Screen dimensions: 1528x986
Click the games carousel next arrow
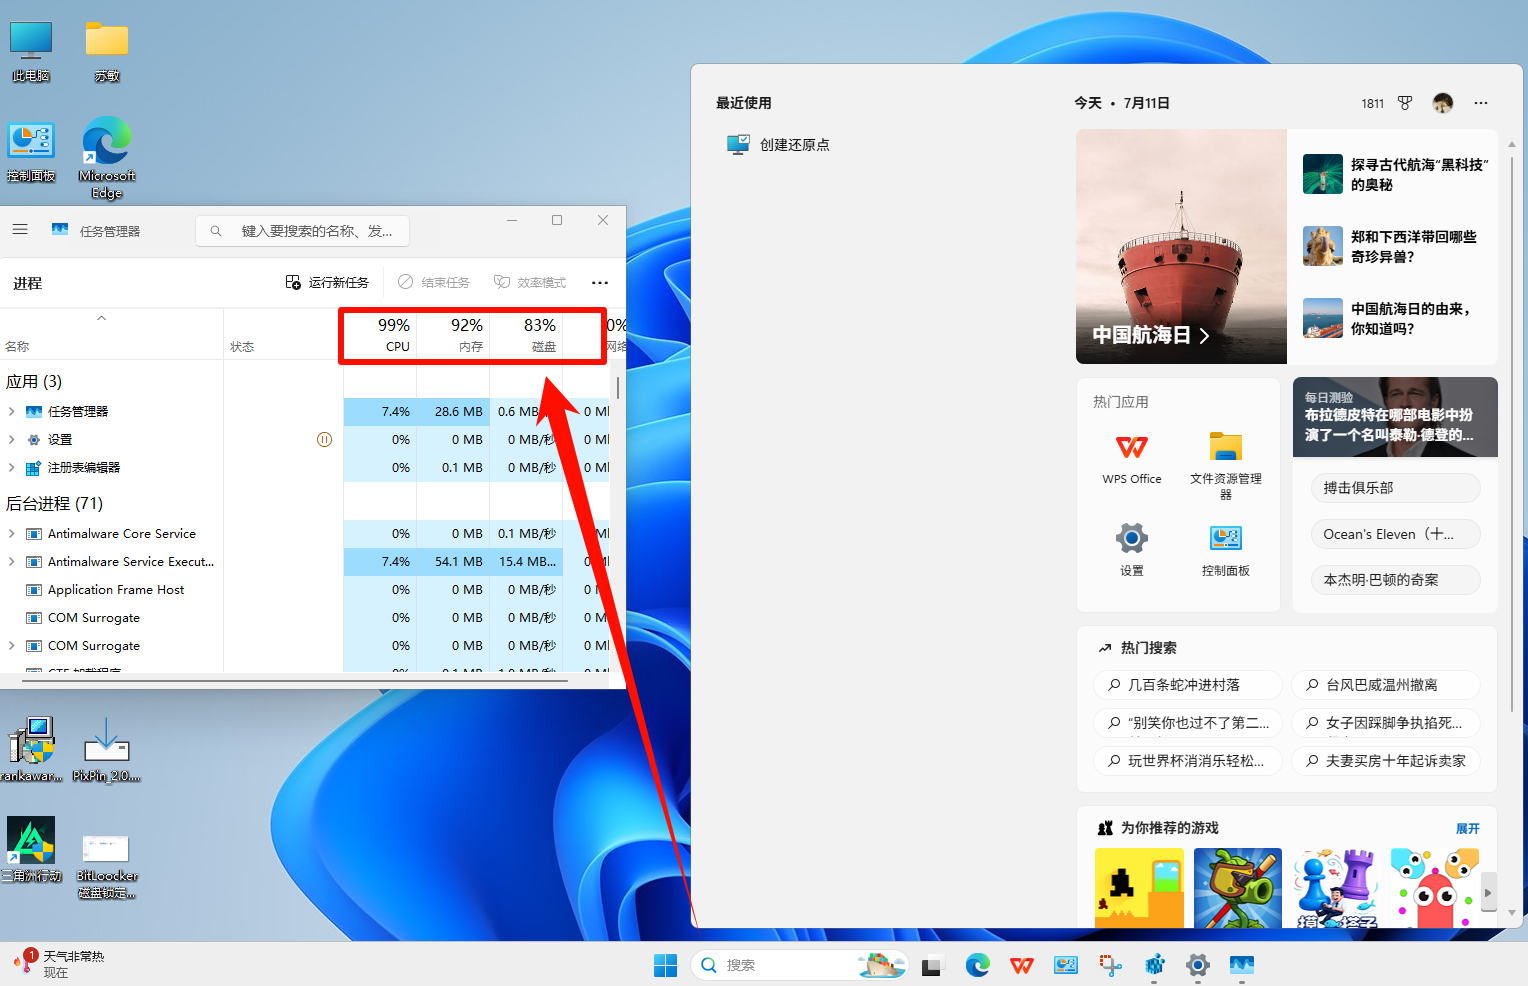click(x=1488, y=893)
